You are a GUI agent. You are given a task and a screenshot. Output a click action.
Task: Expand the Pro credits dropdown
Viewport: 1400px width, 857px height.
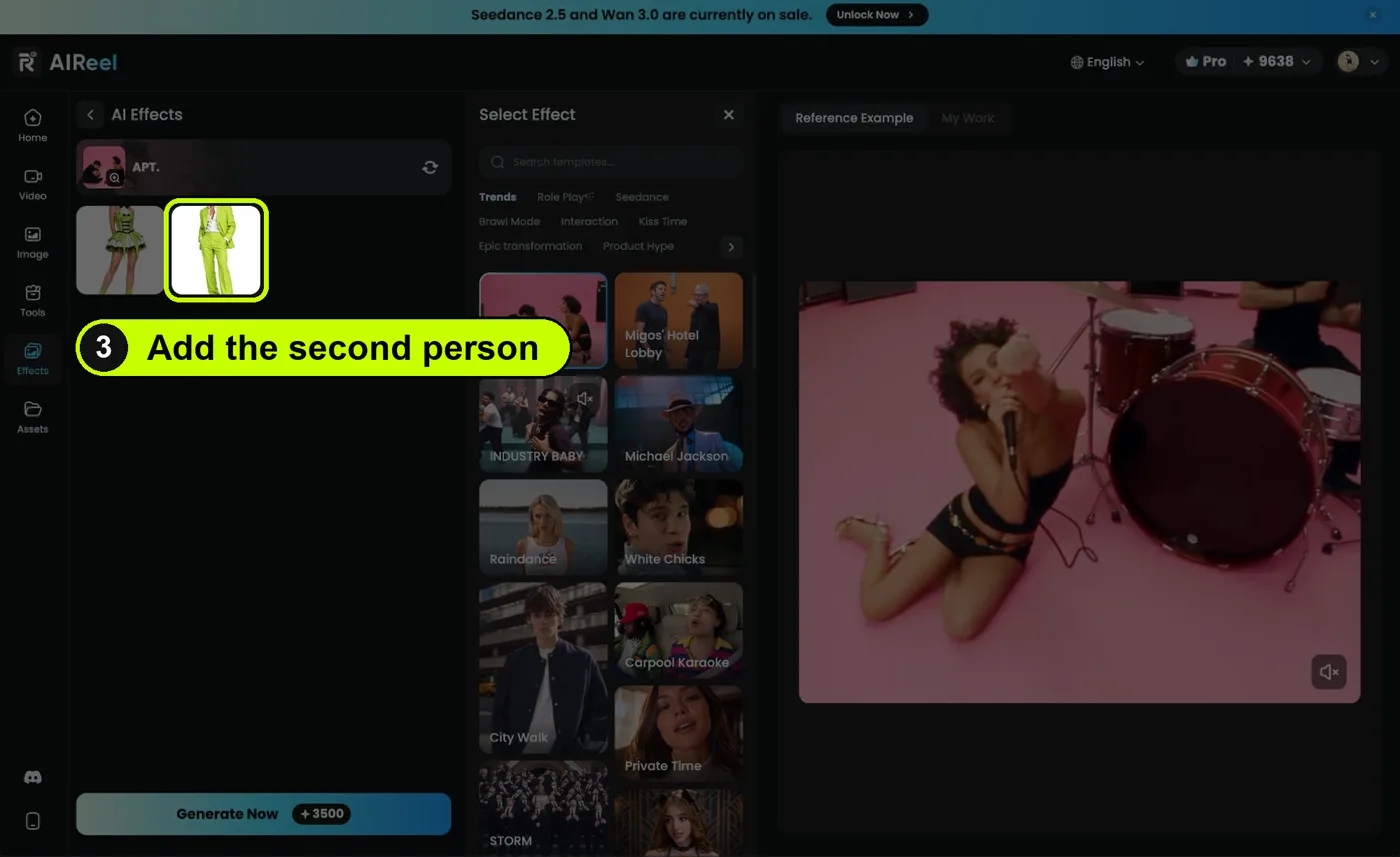point(1247,62)
